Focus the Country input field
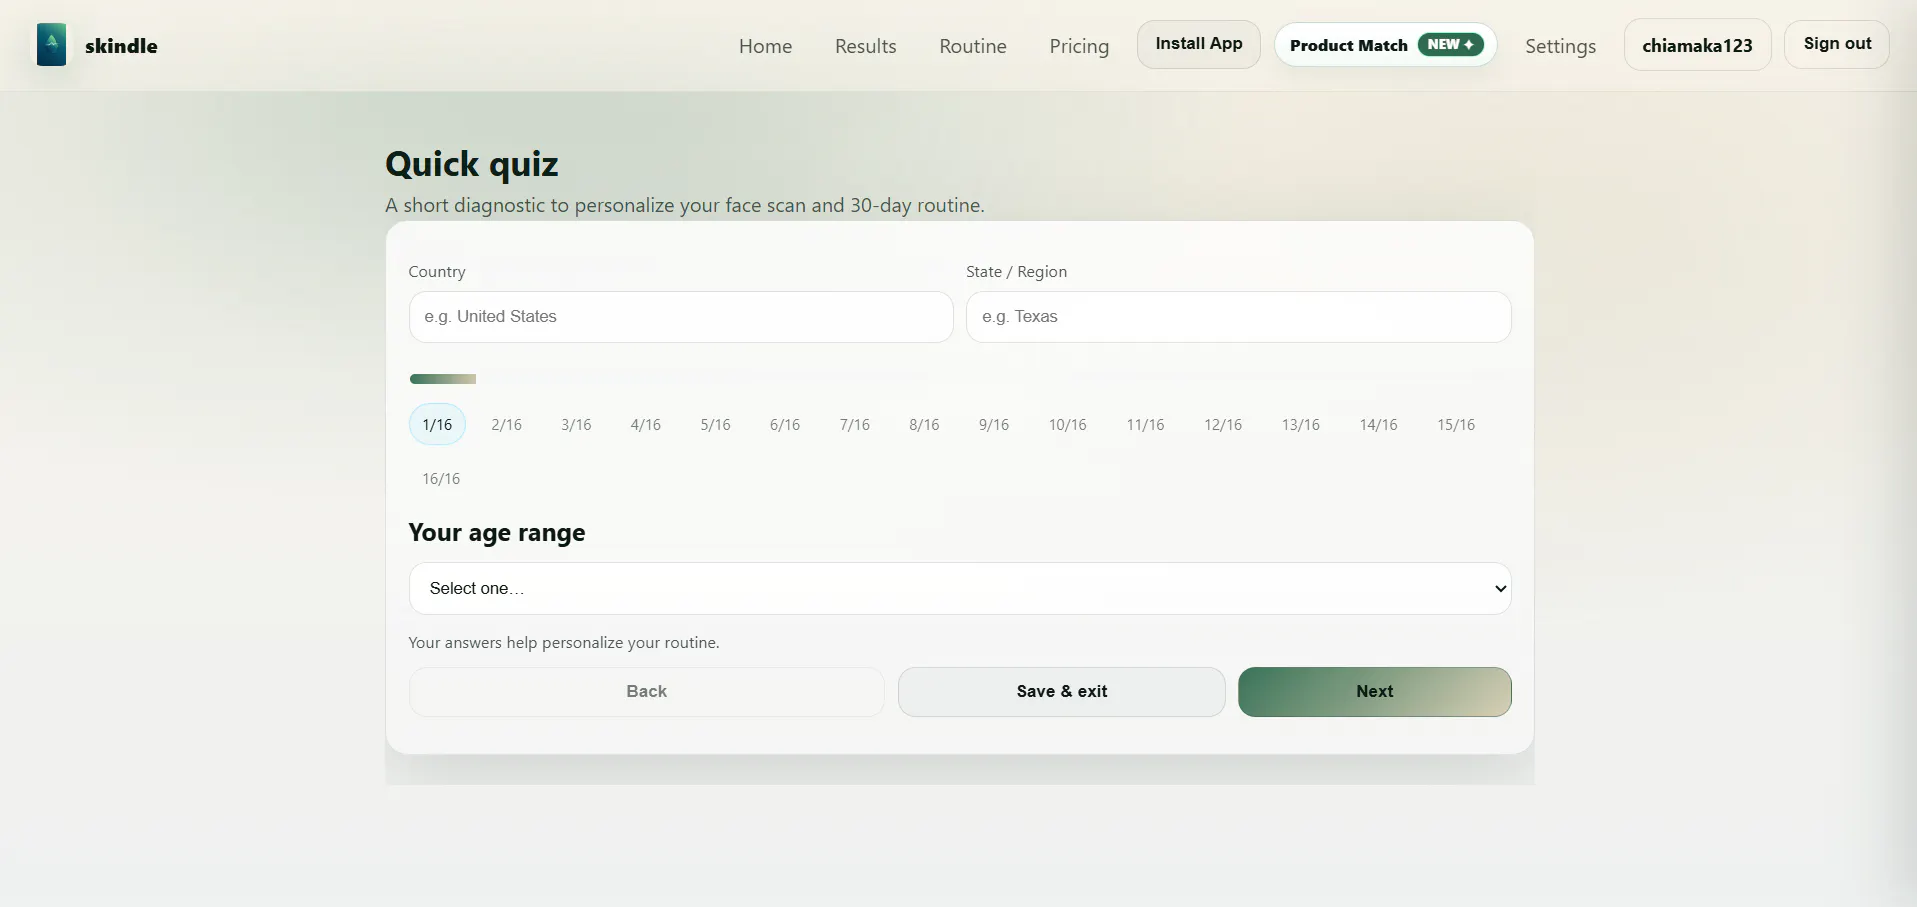The height and width of the screenshot is (907, 1917). 681,317
